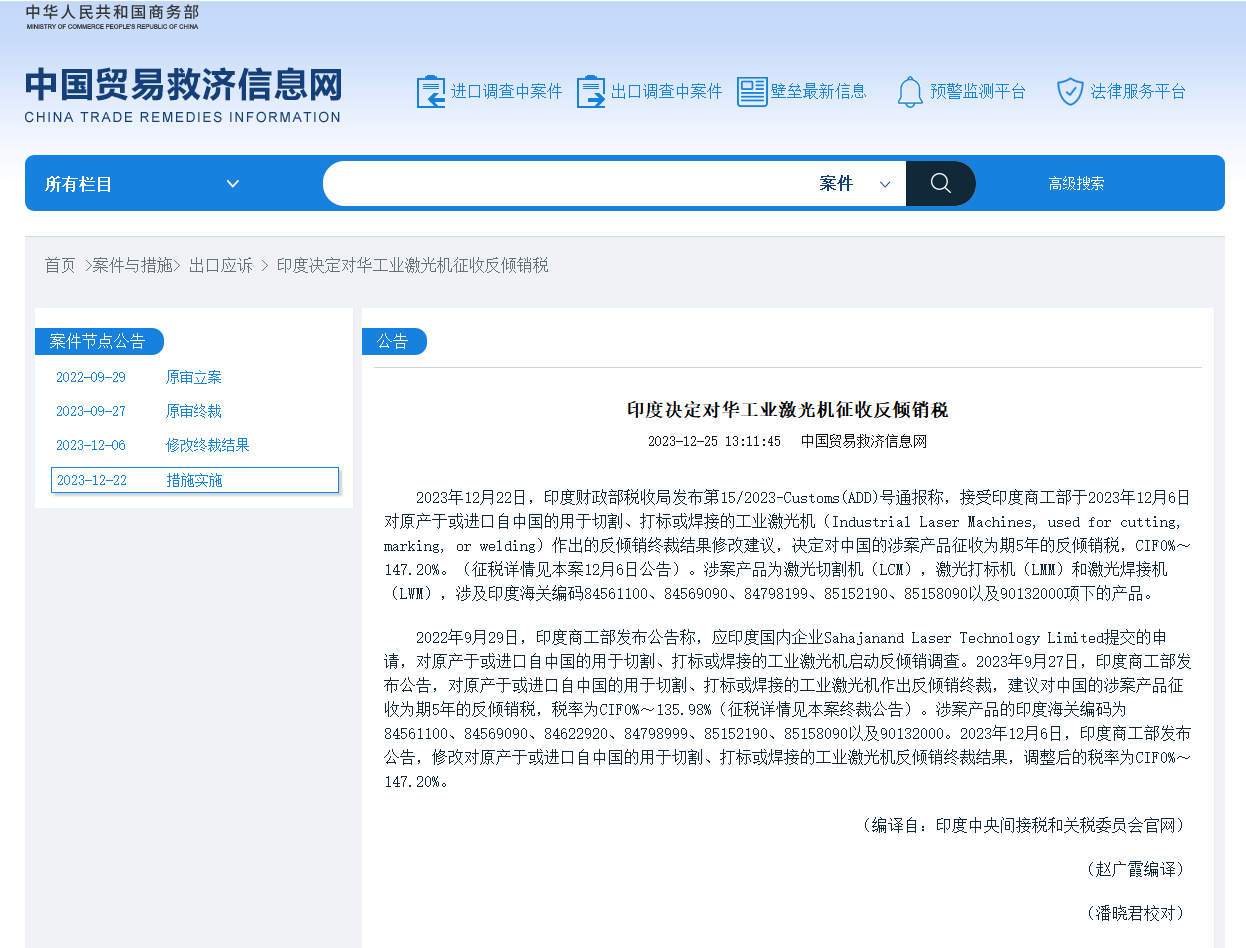This screenshot has width=1246, height=948.
Task: Open 预警监测平台 link
Action: point(978,91)
